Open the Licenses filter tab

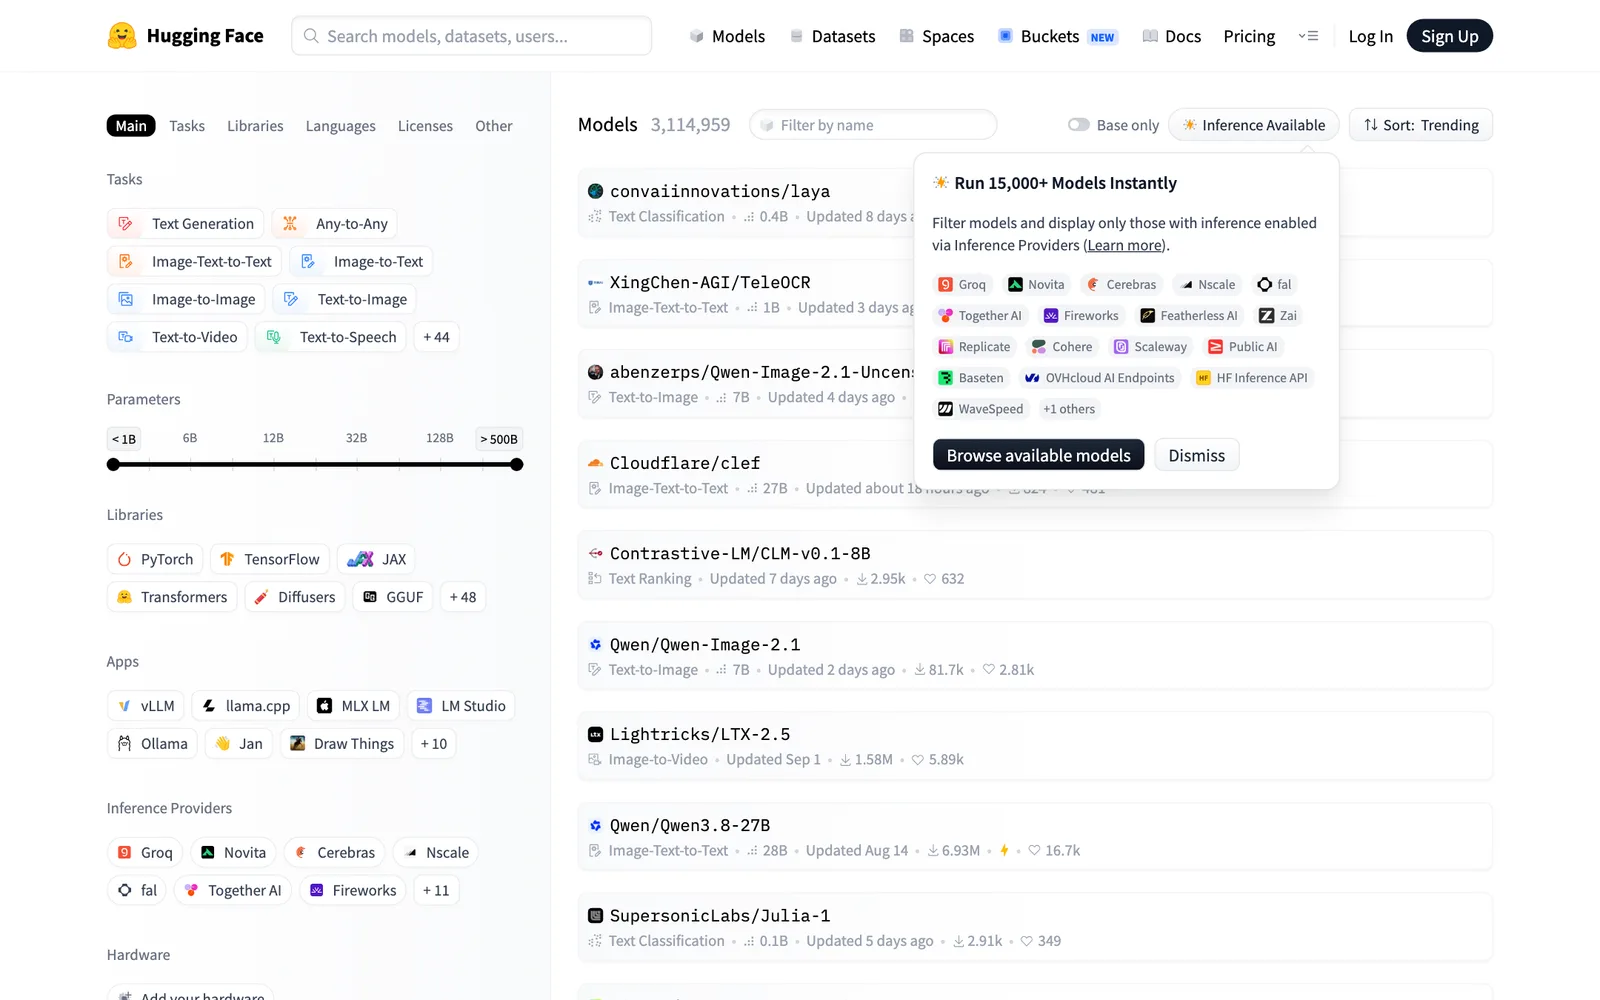425,126
